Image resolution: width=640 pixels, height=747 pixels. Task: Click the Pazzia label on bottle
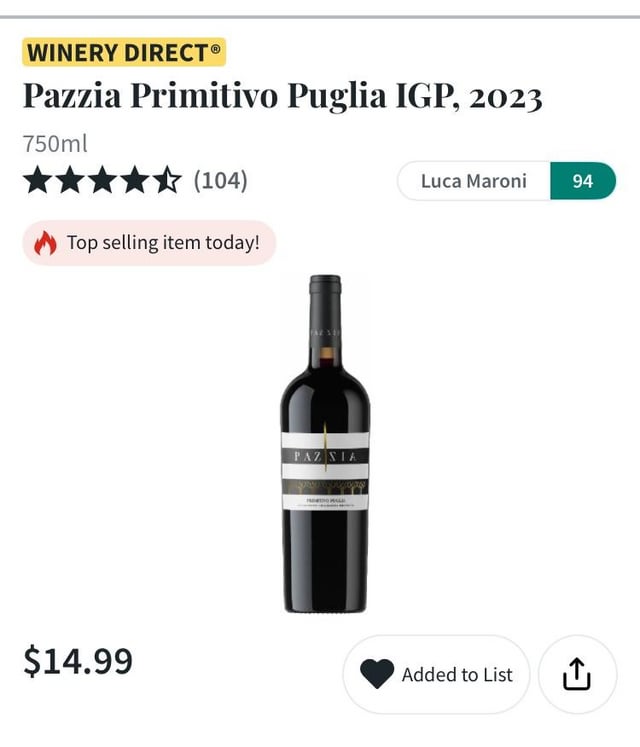click(x=325, y=456)
